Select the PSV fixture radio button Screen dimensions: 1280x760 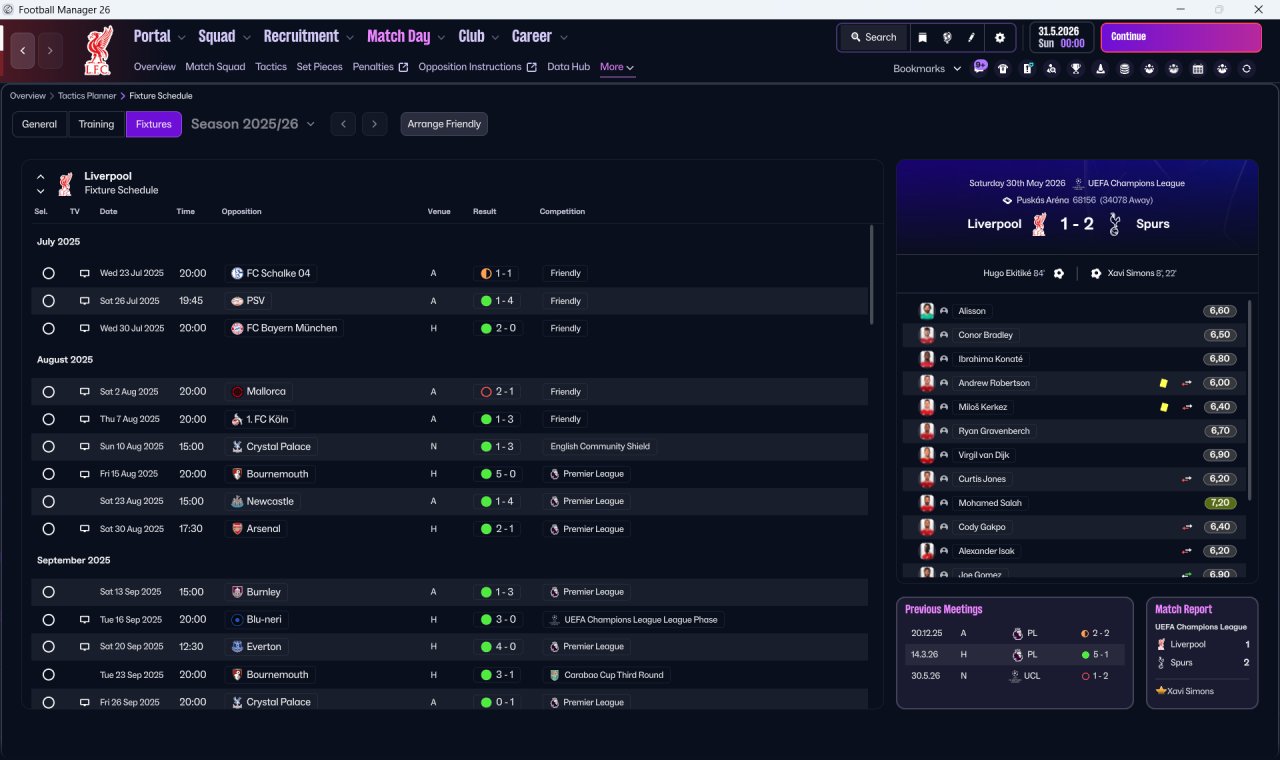pyautogui.click(x=48, y=301)
